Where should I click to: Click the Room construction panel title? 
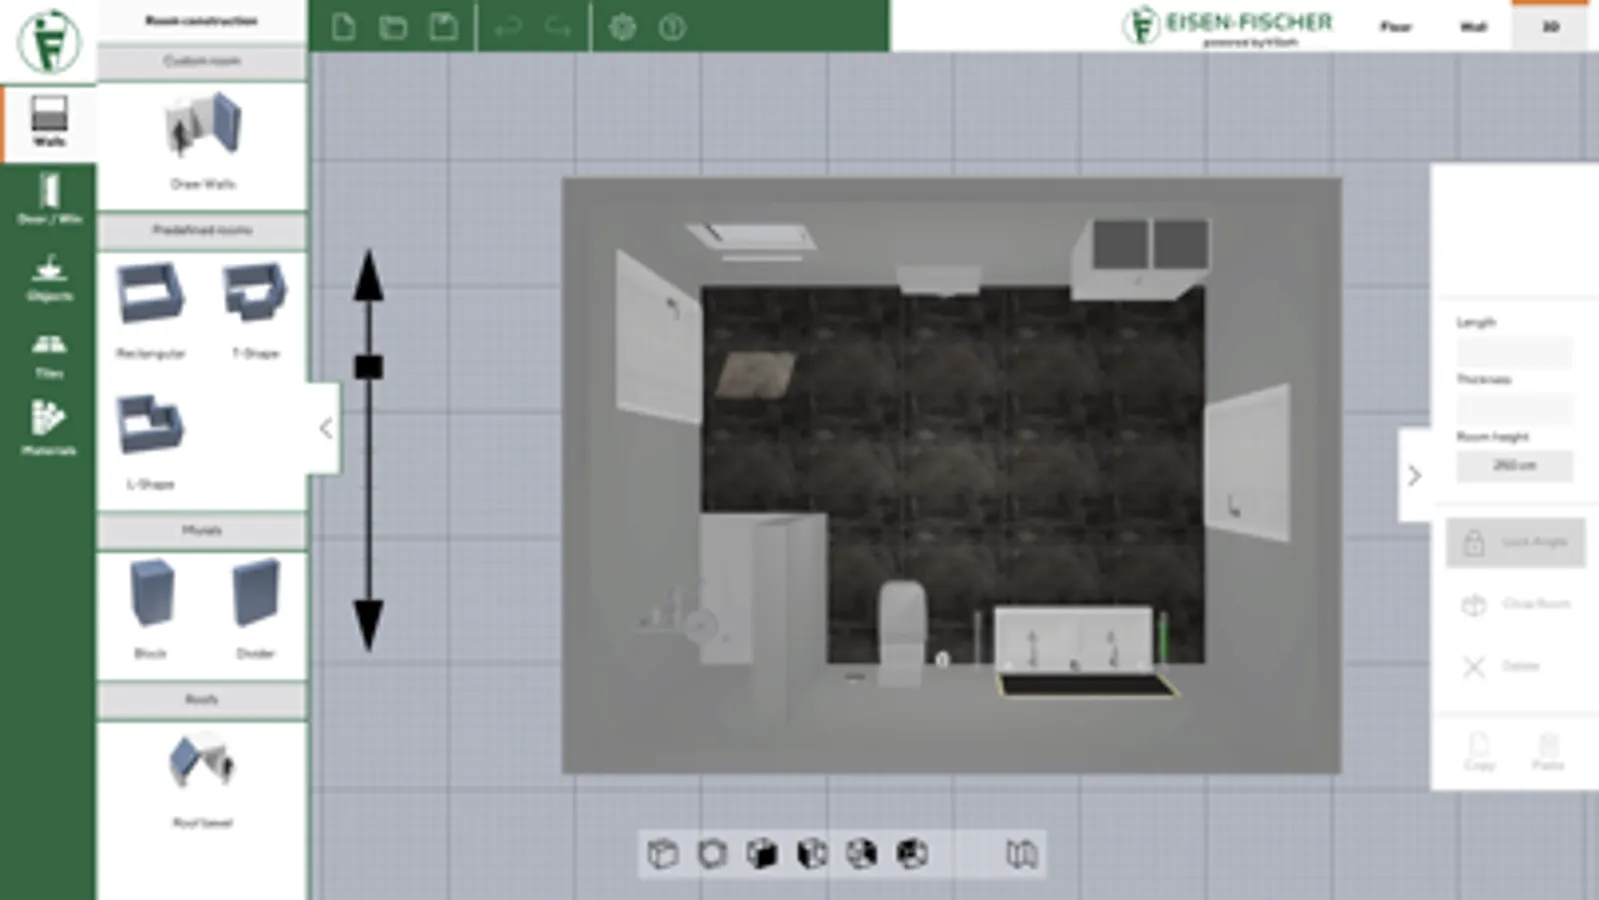pos(201,20)
